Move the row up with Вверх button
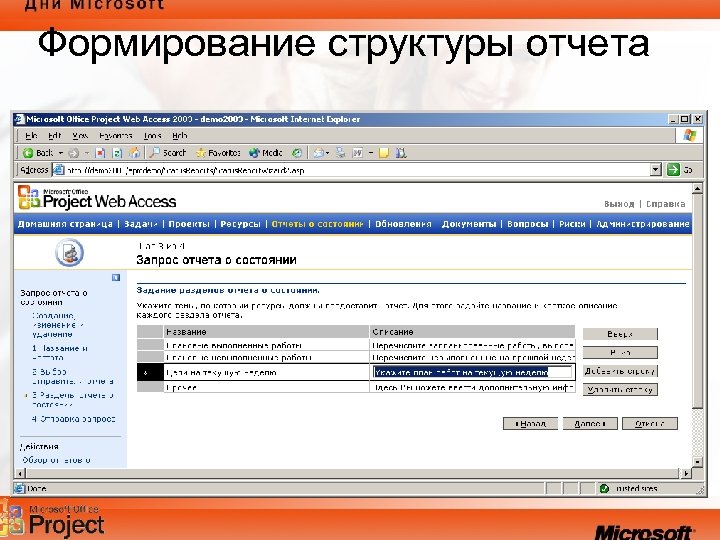This screenshot has width=720, height=540. click(620, 334)
